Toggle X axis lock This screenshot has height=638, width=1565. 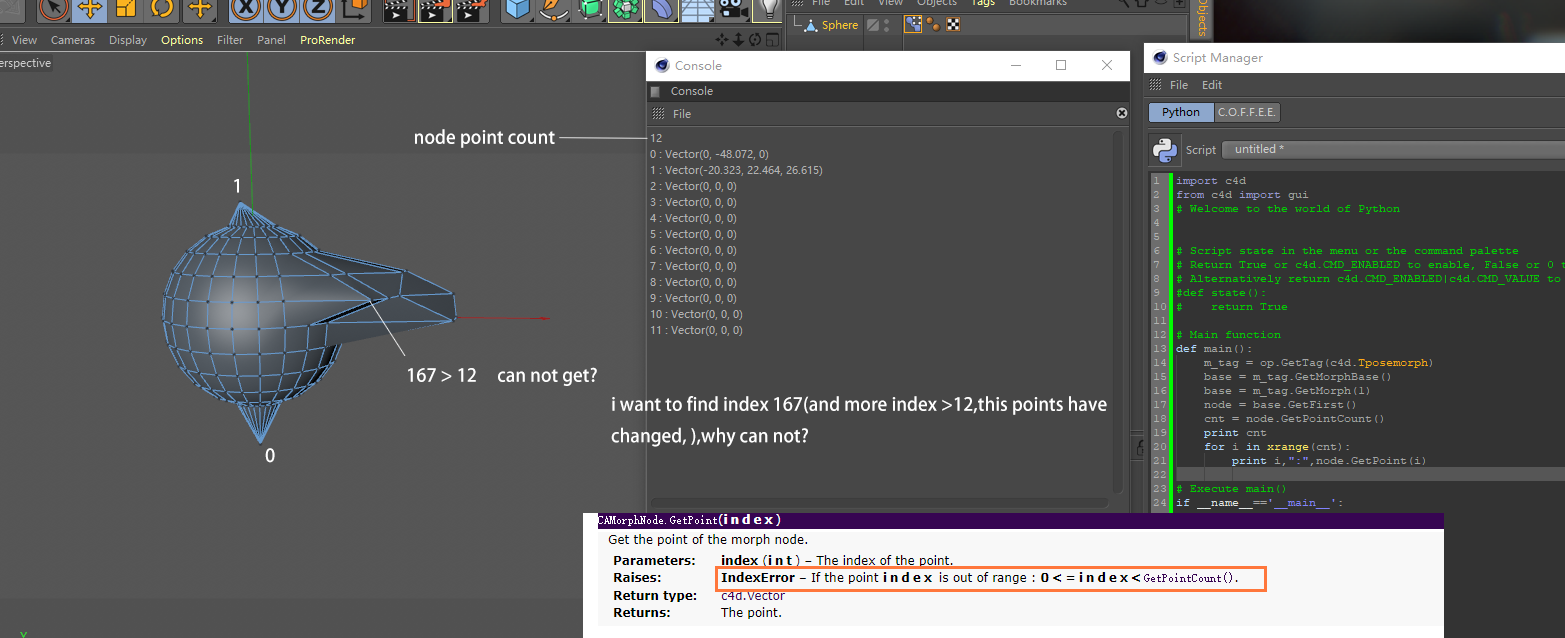[x=246, y=9]
